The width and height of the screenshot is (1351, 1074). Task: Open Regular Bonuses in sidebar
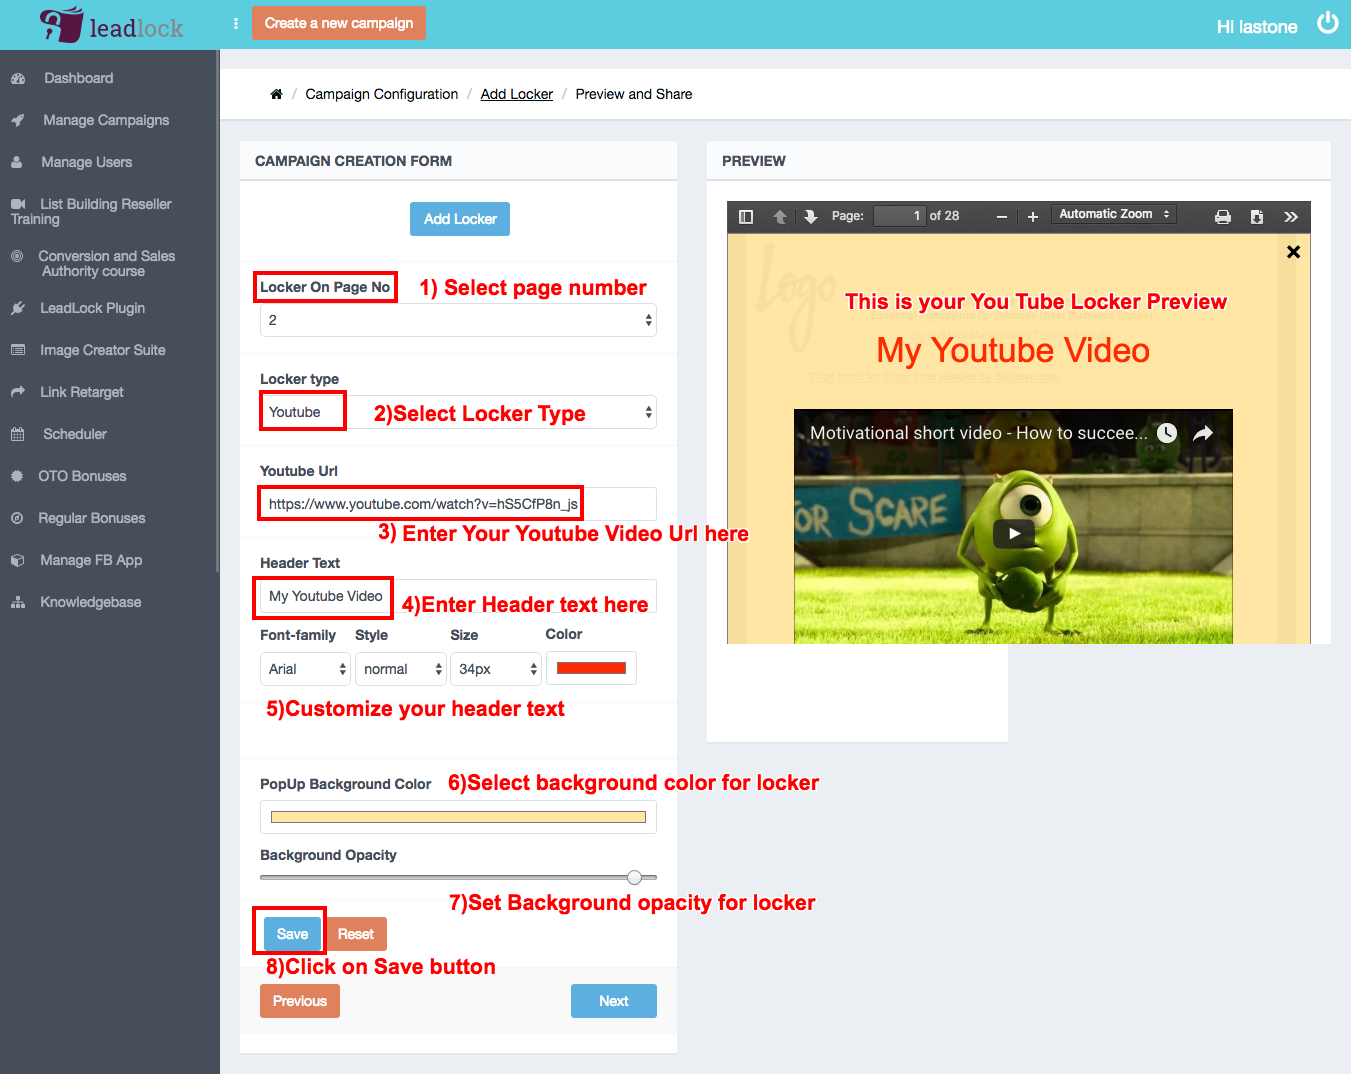92,518
